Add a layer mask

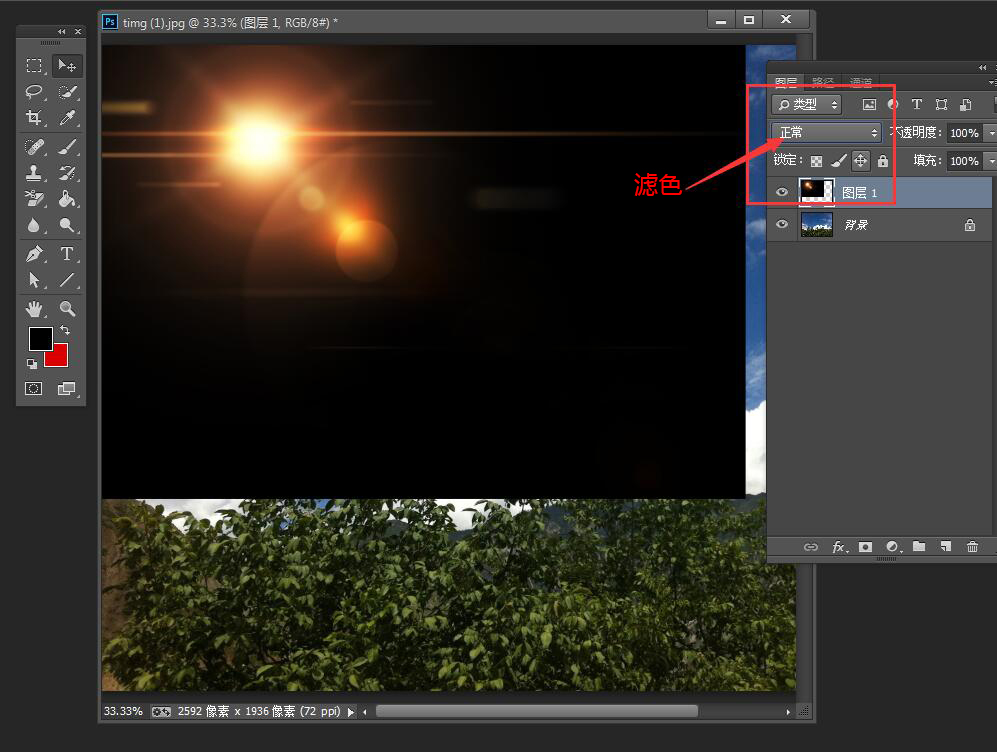[x=865, y=547]
